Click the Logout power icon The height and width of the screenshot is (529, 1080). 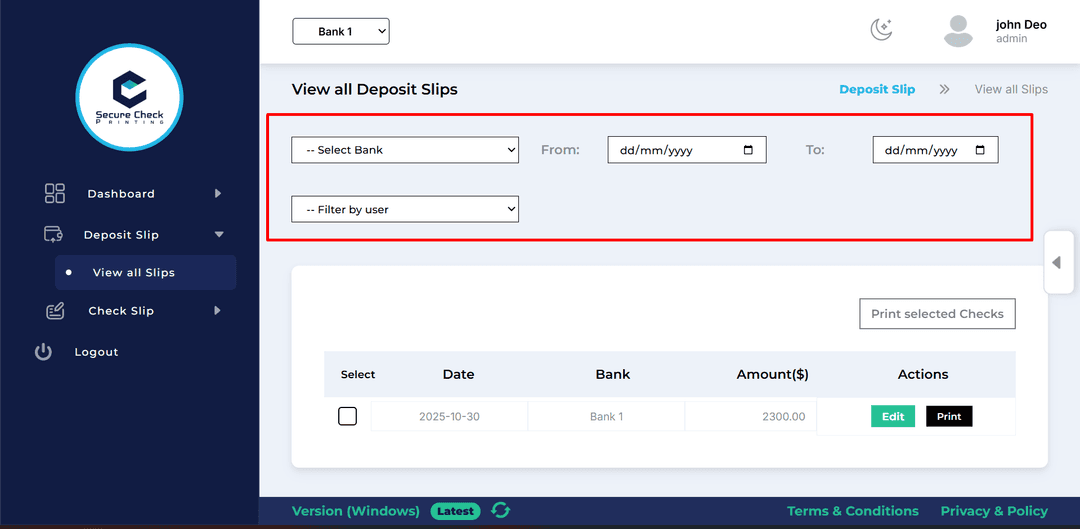point(43,352)
